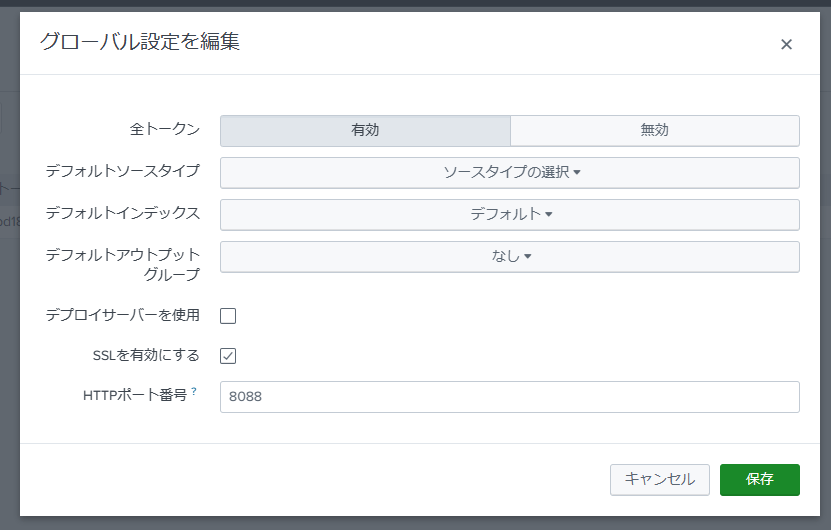The image size is (831, 530).
Task: Enable the デプロイサーバーを使用 checkbox
Action: tap(228, 316)
